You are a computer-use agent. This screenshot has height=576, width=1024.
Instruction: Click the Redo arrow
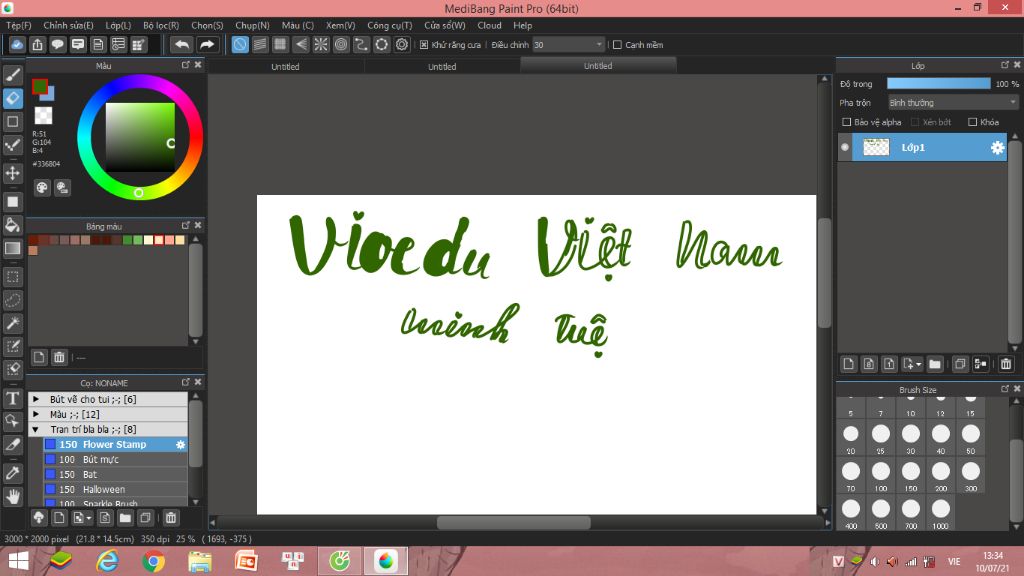[x=207, y=44]
